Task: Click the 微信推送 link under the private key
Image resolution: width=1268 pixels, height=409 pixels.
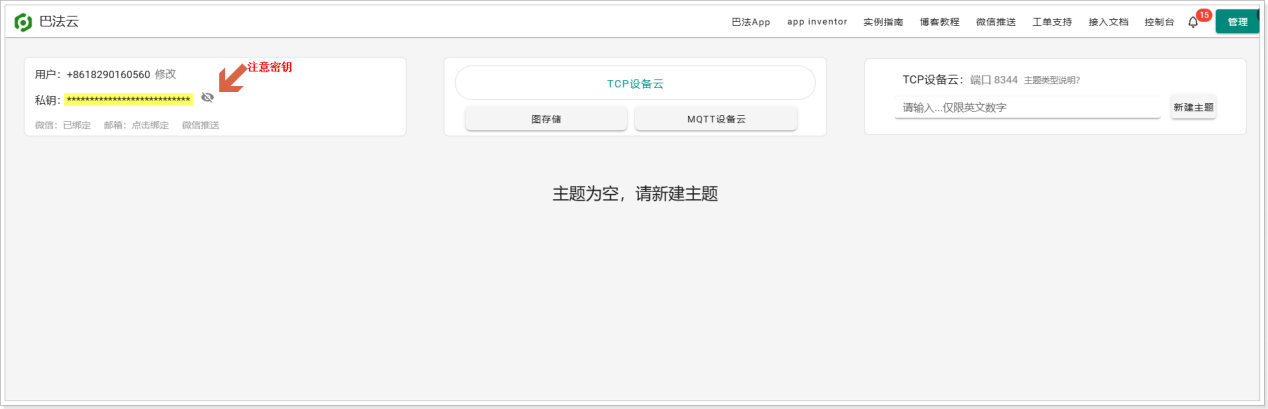Action: [x=200, y=125]
